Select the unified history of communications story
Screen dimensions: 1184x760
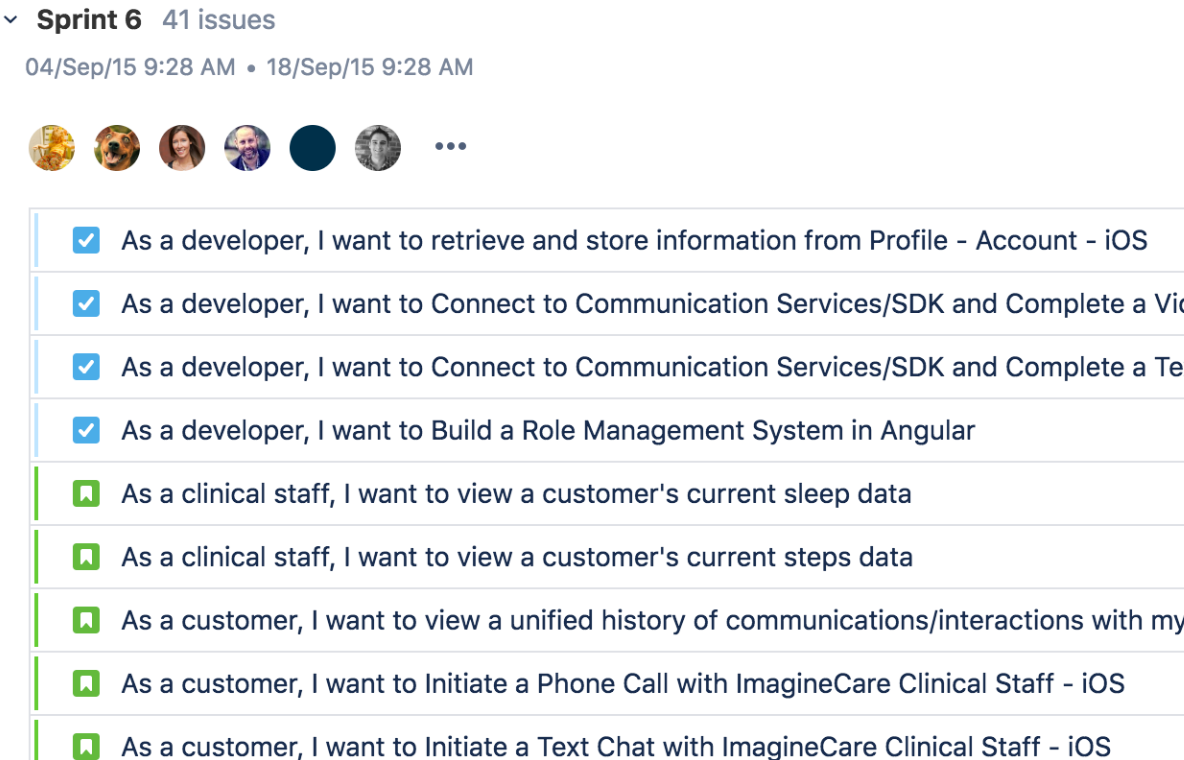[x=650, y=620]
